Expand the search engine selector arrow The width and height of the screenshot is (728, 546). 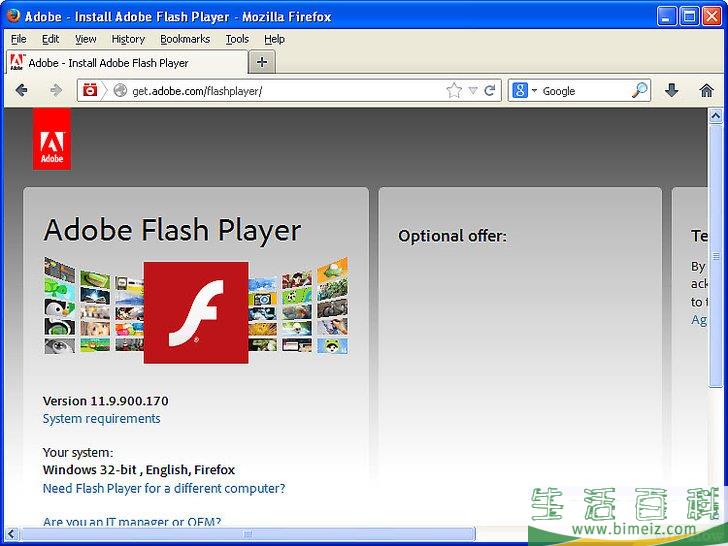(534, 91)
